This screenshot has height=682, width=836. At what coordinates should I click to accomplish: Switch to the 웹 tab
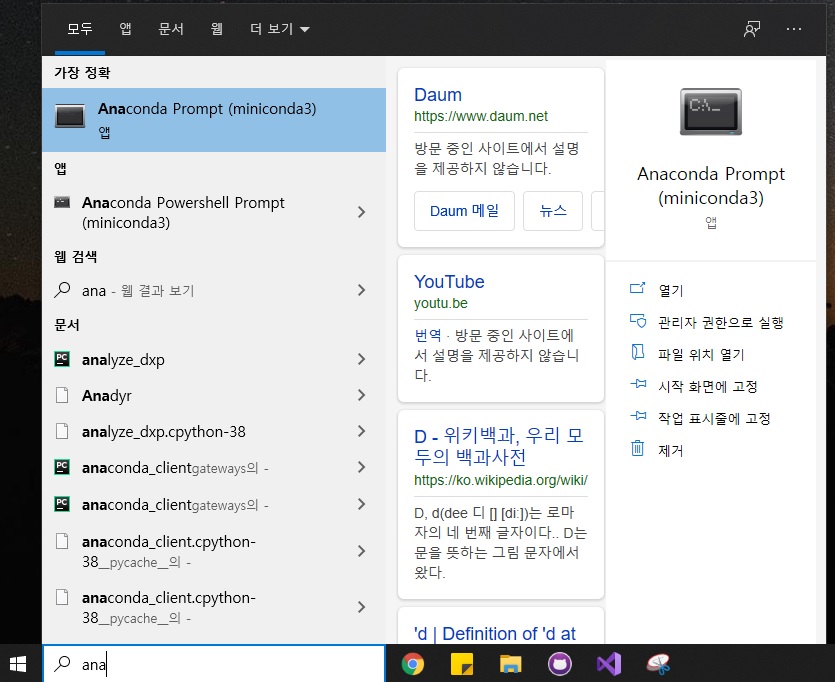pos(216,29)
